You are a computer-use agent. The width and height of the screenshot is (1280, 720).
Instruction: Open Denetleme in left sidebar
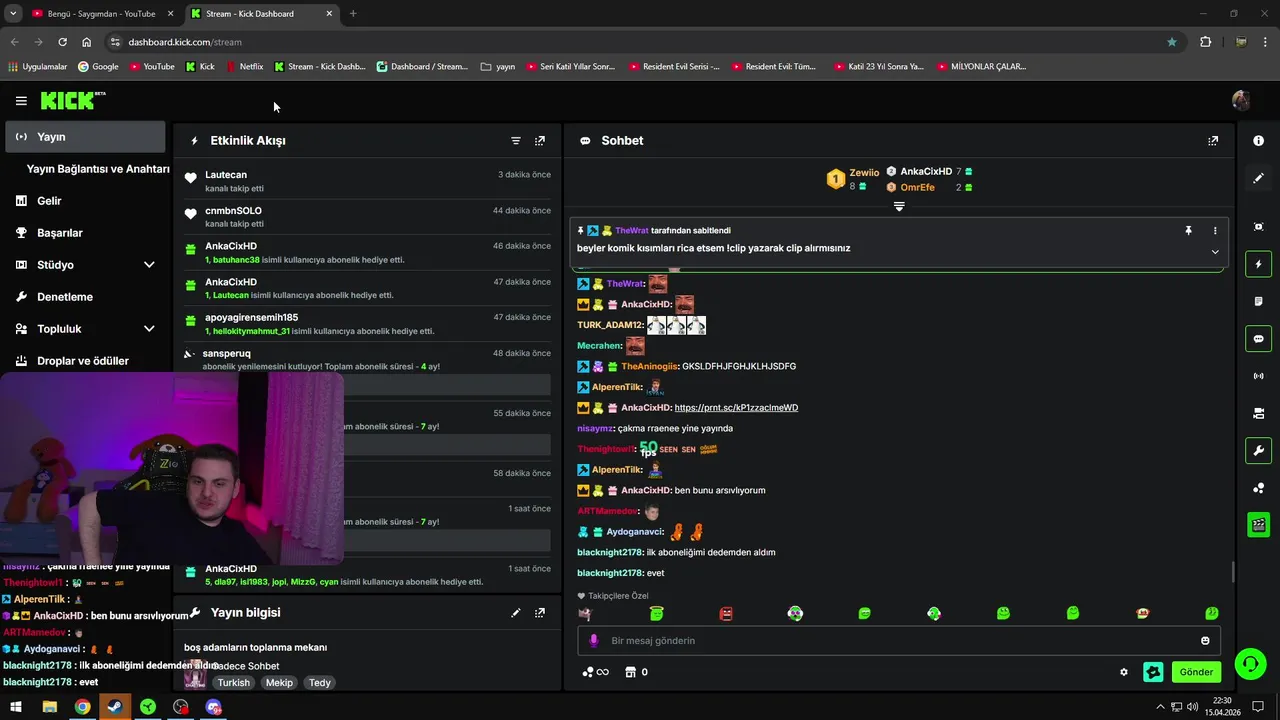pos(65,297)
